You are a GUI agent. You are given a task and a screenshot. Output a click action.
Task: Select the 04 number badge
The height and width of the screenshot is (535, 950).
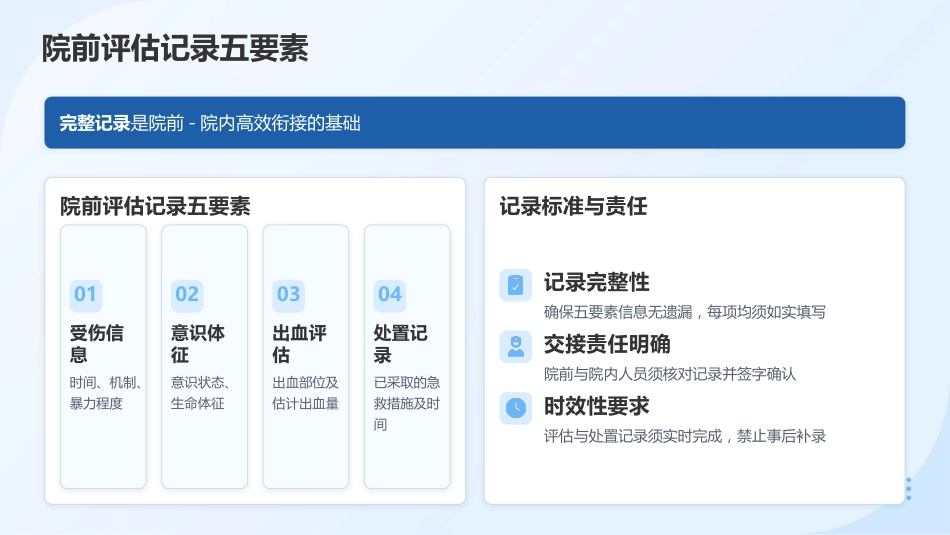(390, 294)
